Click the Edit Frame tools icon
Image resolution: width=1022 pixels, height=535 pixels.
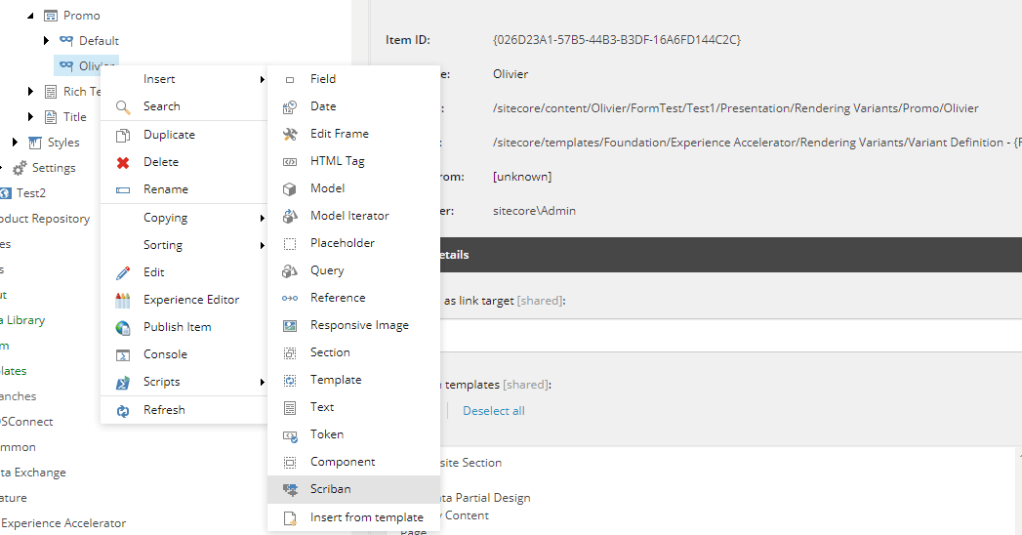(290, 134)
